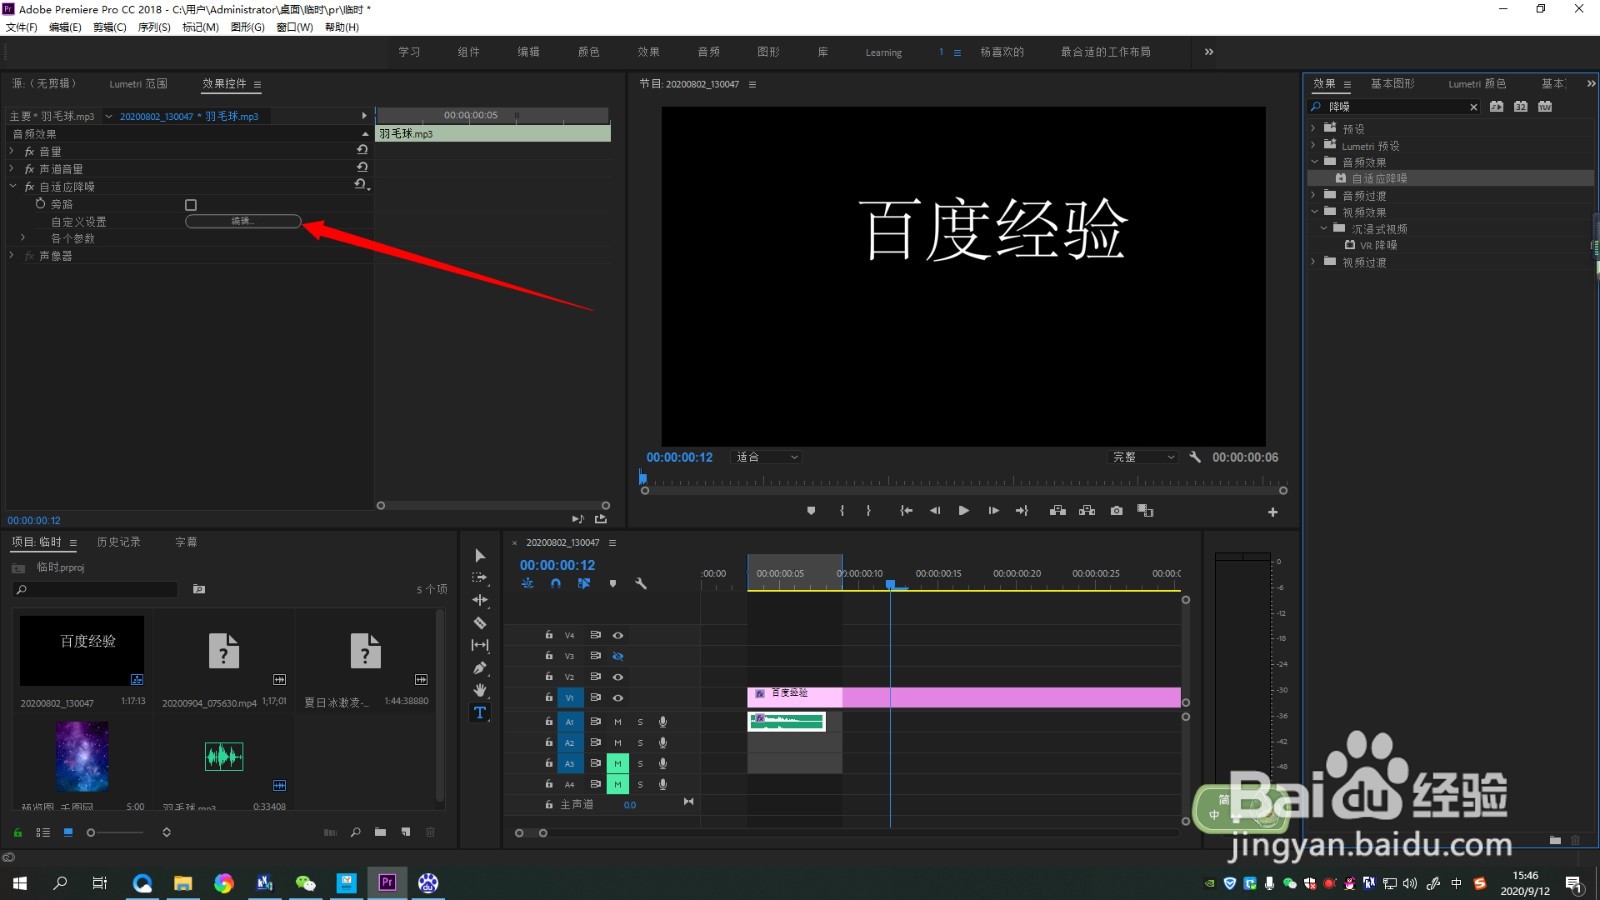Expand the 音量 effect properties

pos(12,151)
